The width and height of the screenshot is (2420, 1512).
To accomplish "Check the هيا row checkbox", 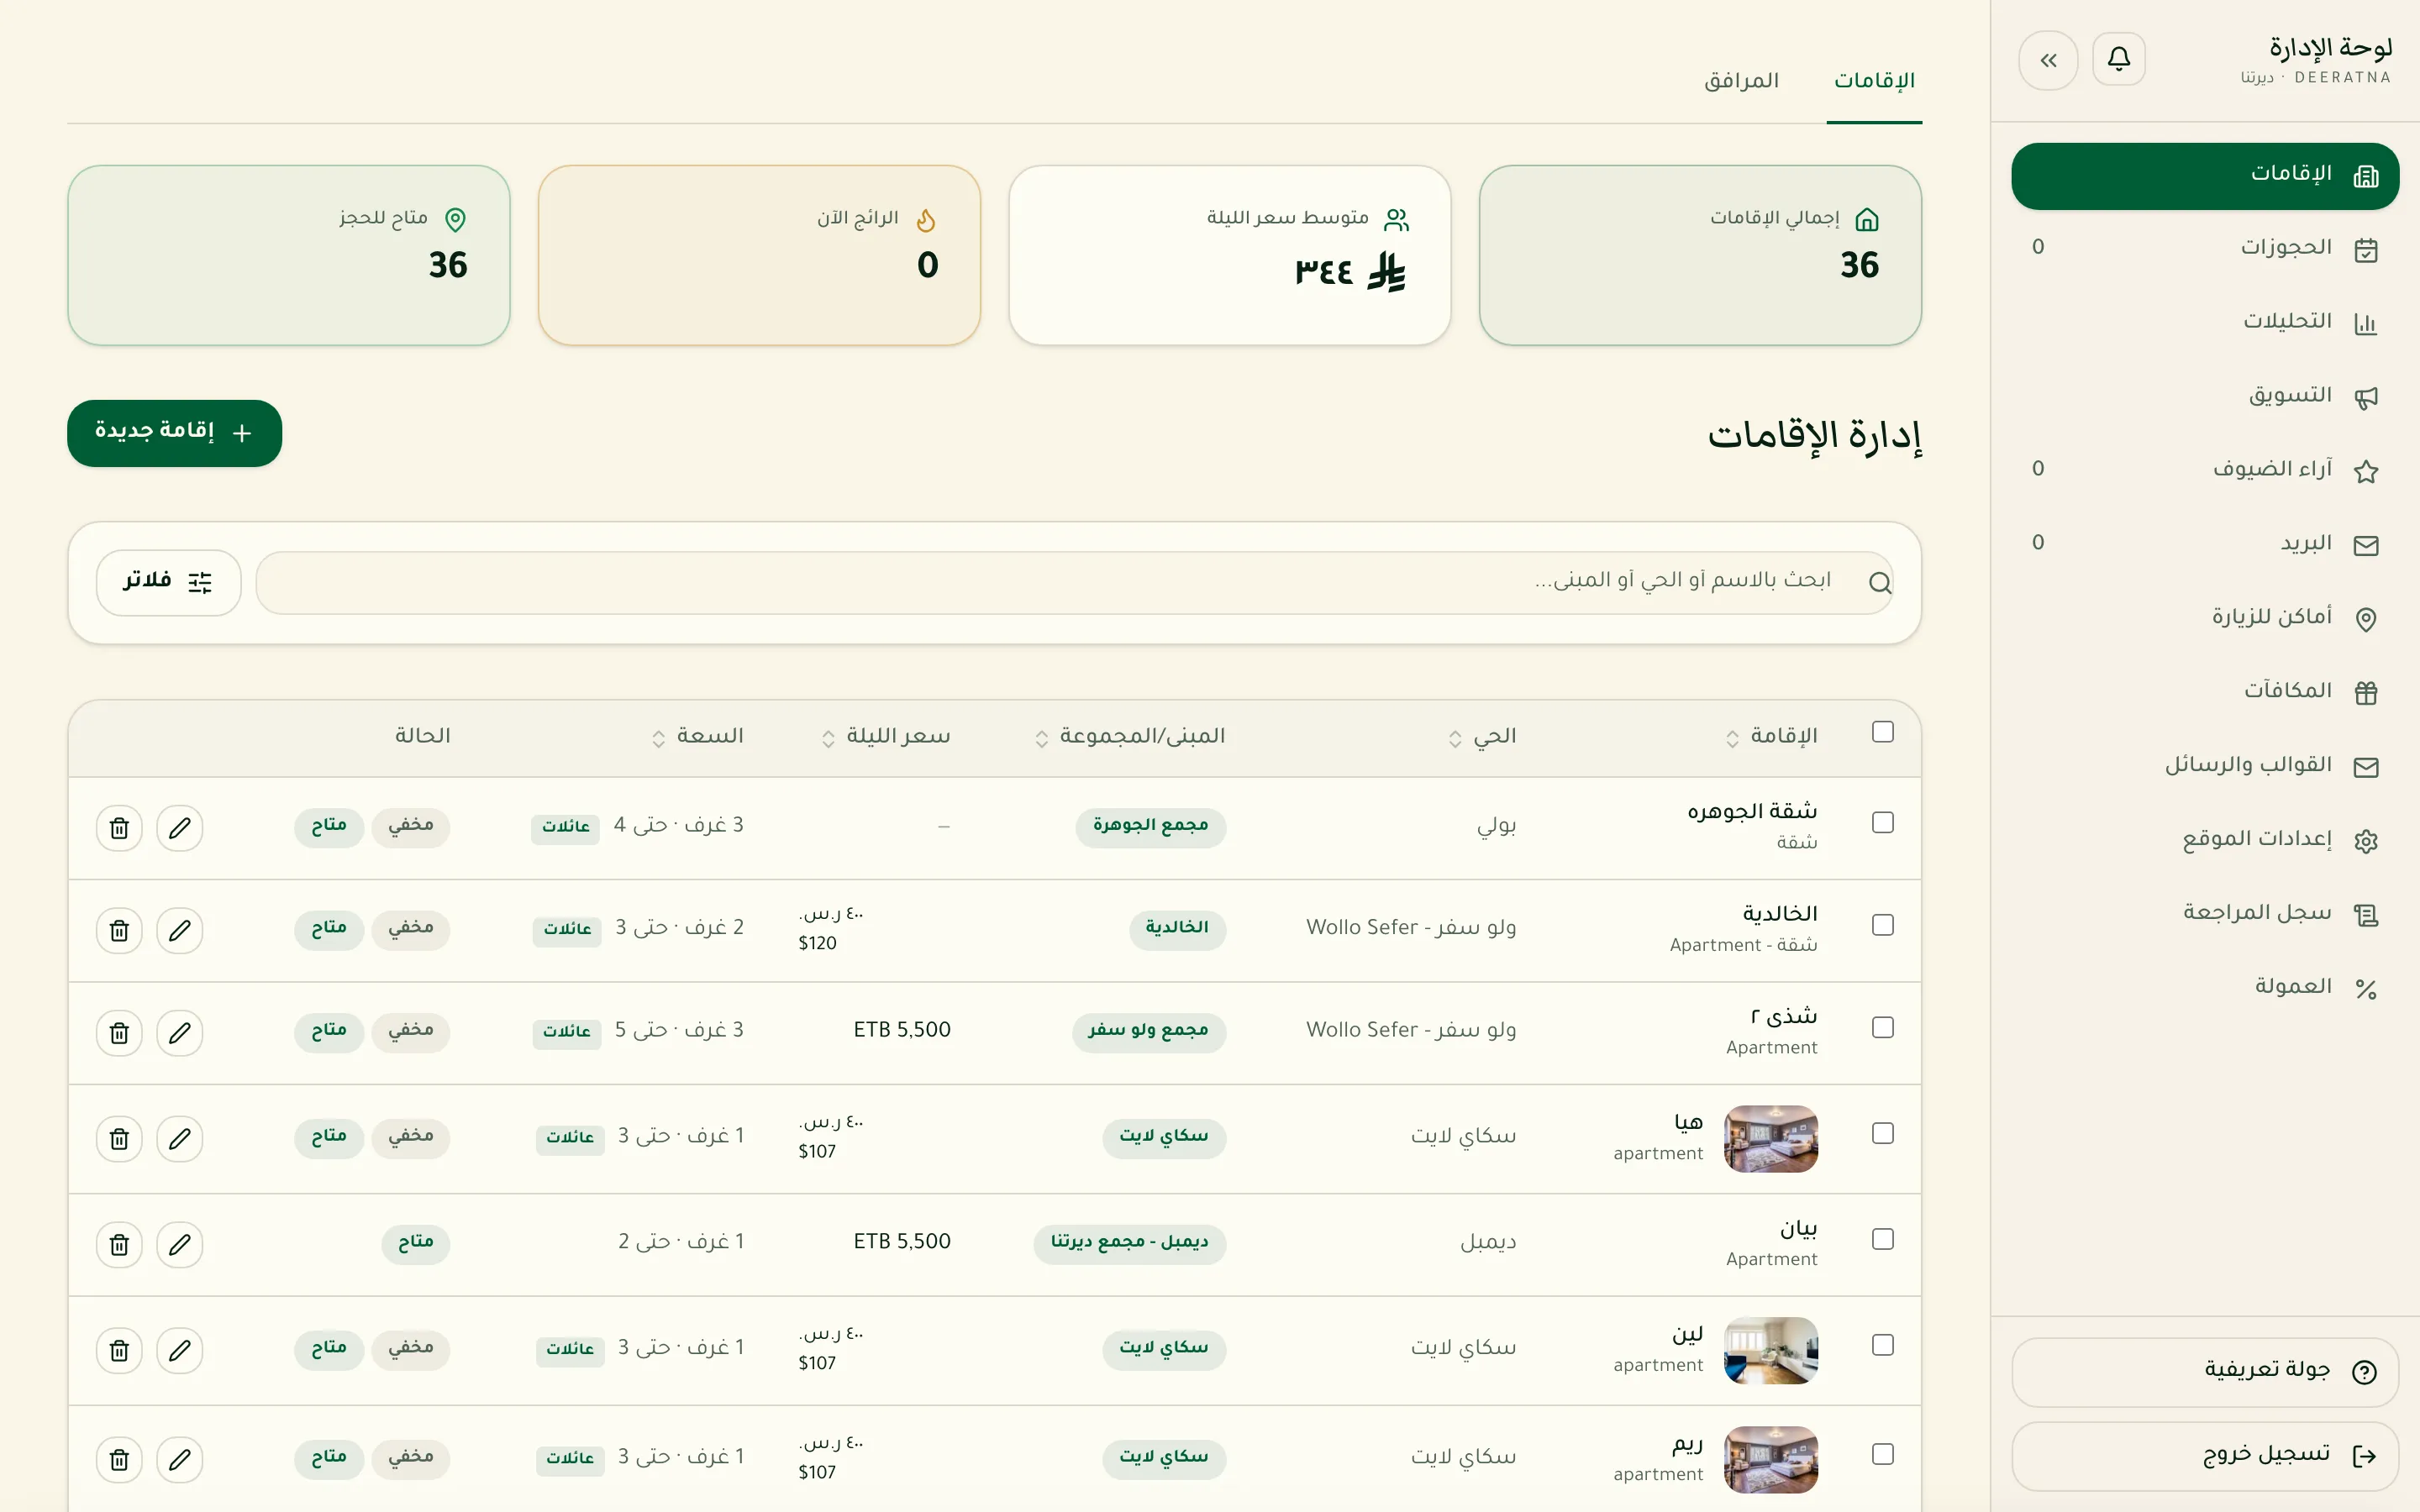I will click(1882, 1133).
